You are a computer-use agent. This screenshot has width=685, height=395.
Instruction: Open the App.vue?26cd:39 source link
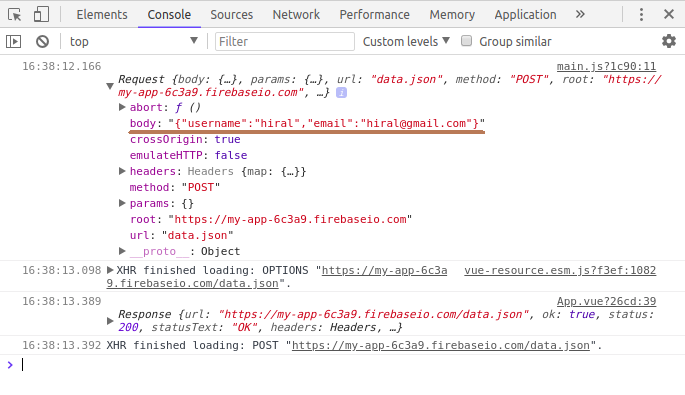[606, 301]
